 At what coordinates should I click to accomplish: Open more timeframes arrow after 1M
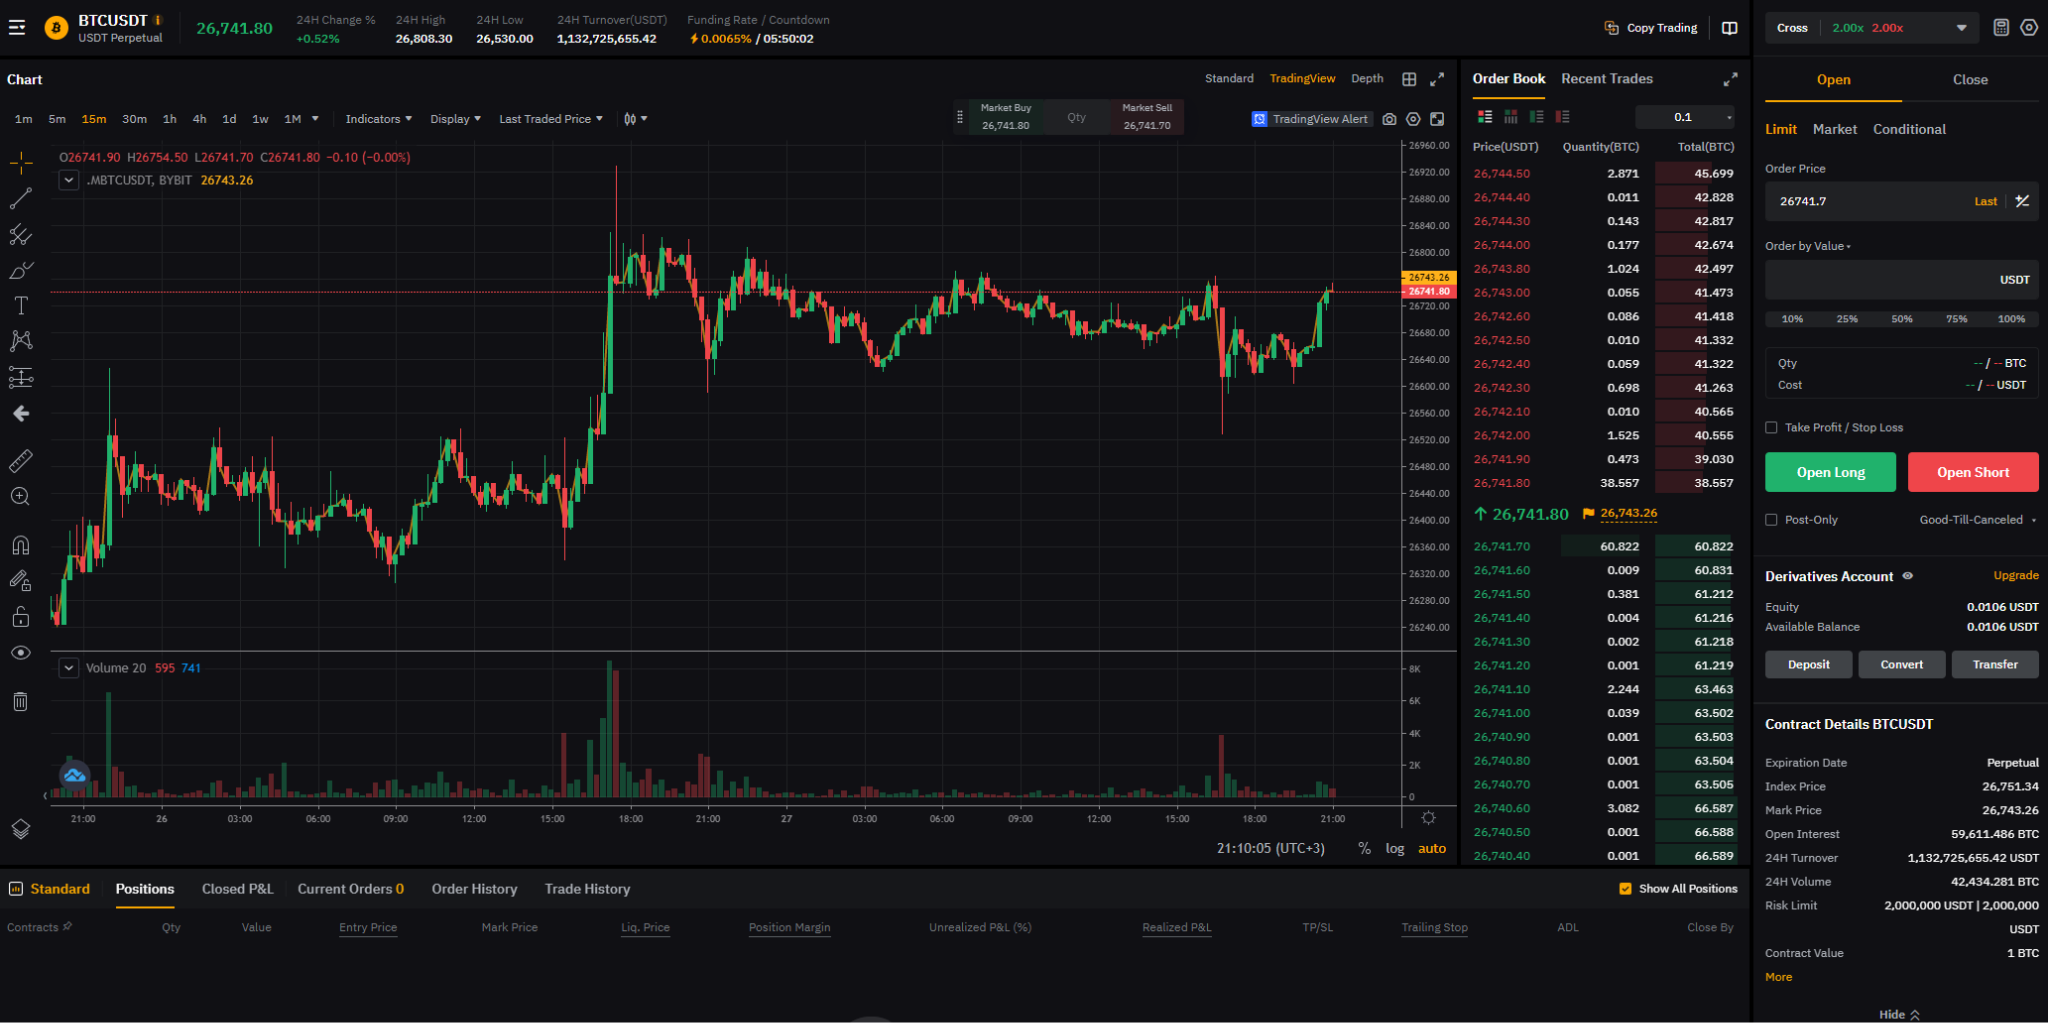[315, 119]
